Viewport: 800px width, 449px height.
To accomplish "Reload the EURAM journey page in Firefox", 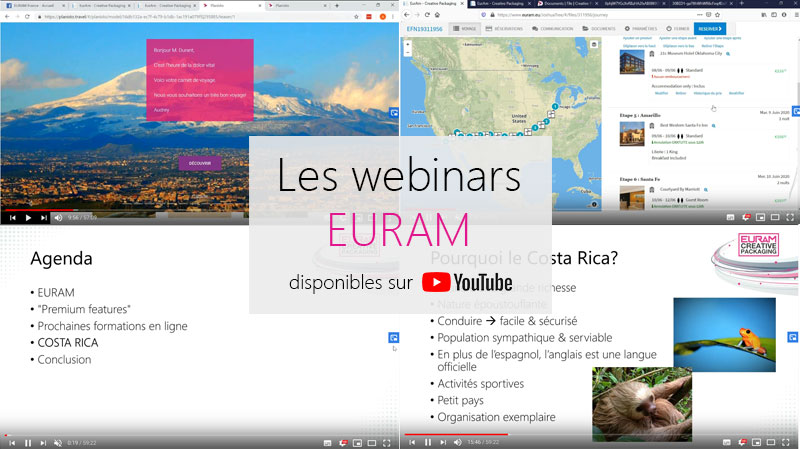I will point(427,15).
